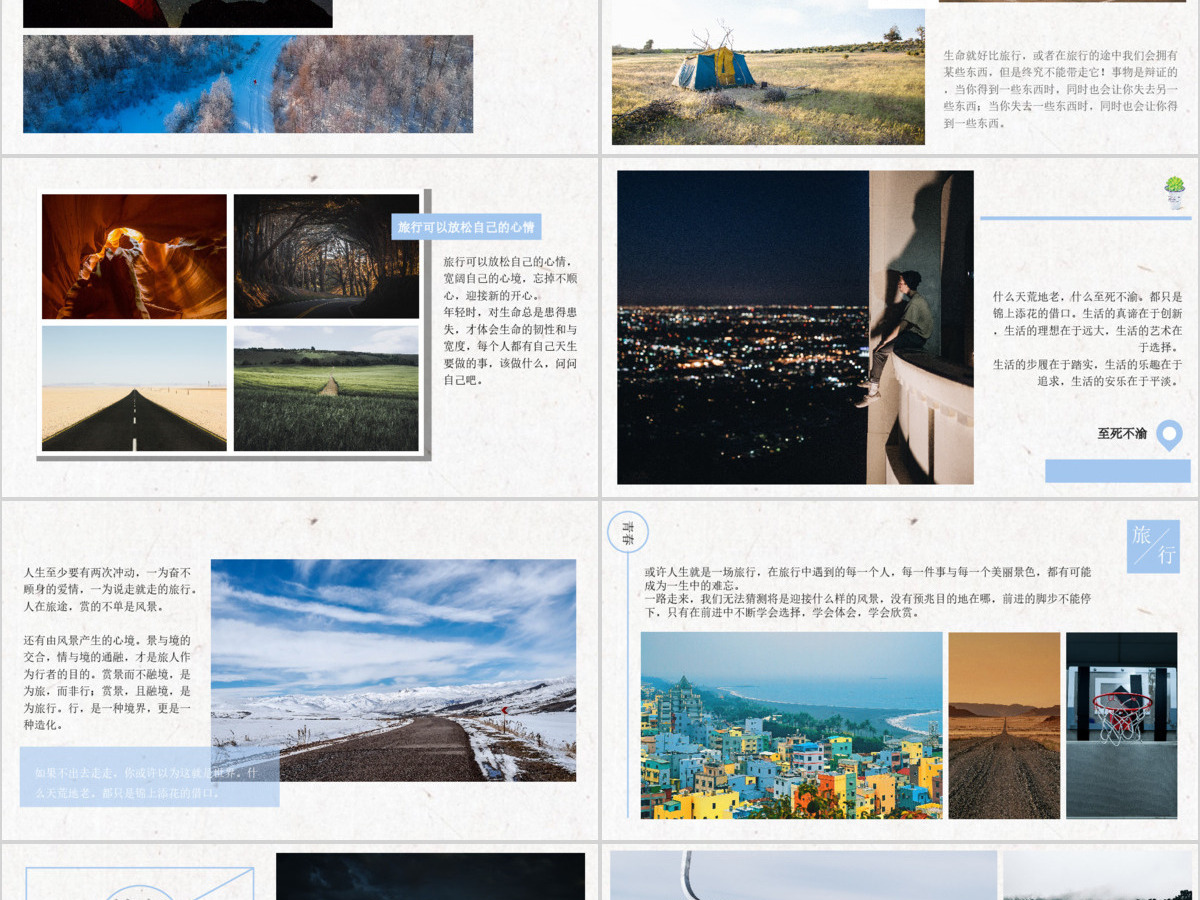Click the paragraph starting 生命就好比旅行

click(1060, 89)
